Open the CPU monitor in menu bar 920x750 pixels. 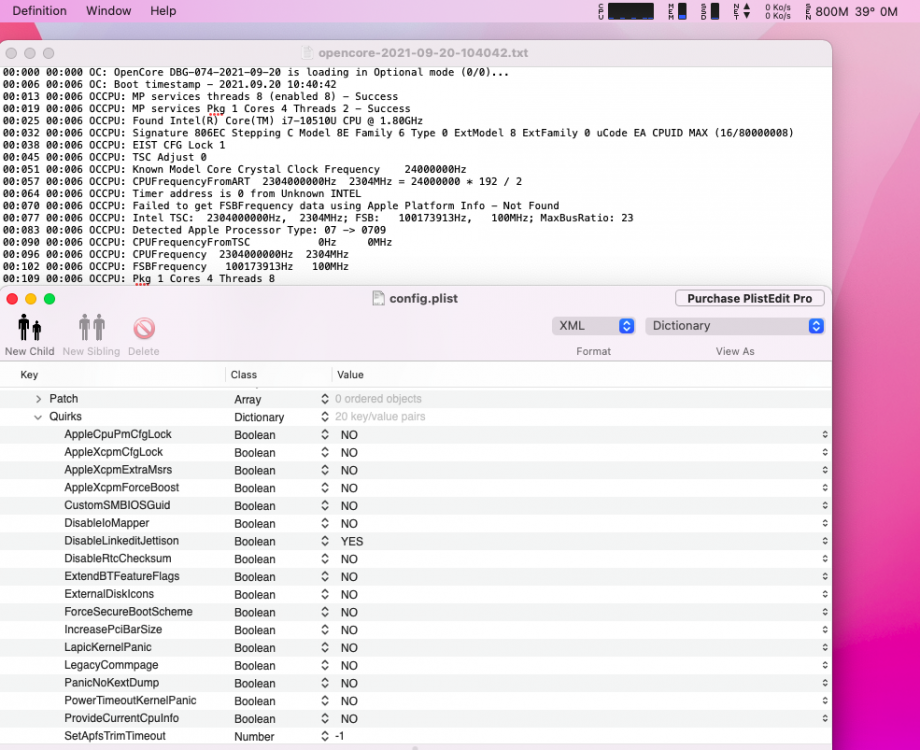click(x=625, y=11)
